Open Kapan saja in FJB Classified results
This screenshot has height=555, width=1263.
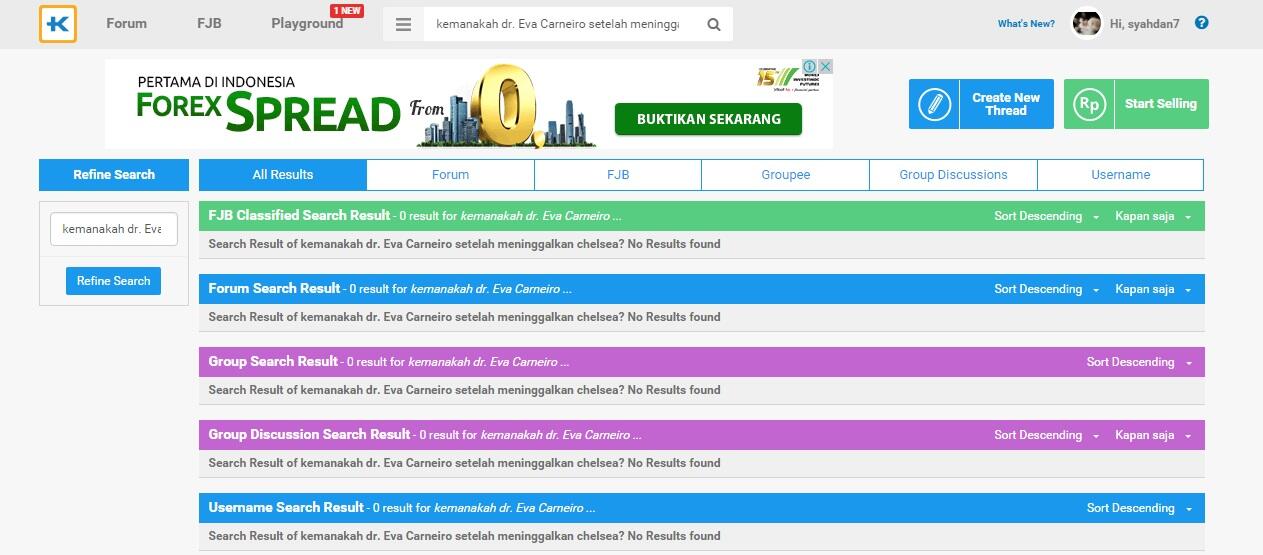[1153, 216]
